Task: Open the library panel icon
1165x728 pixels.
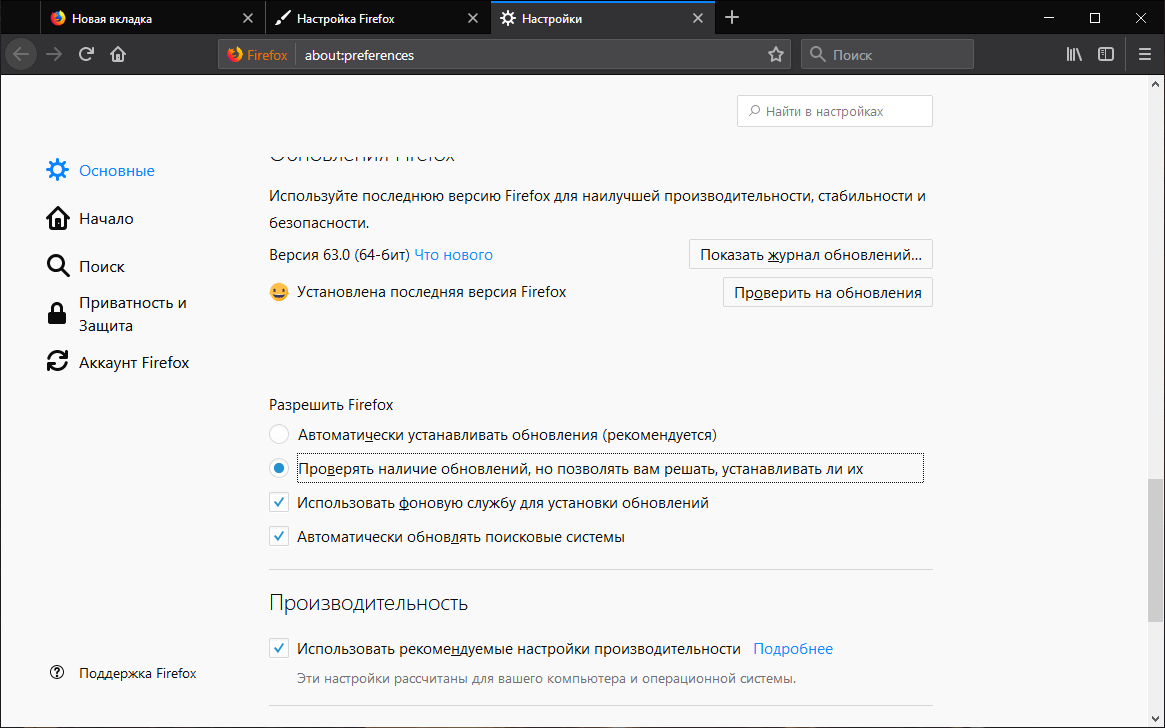Action: pyautogui.click(x=1073, y=54)
